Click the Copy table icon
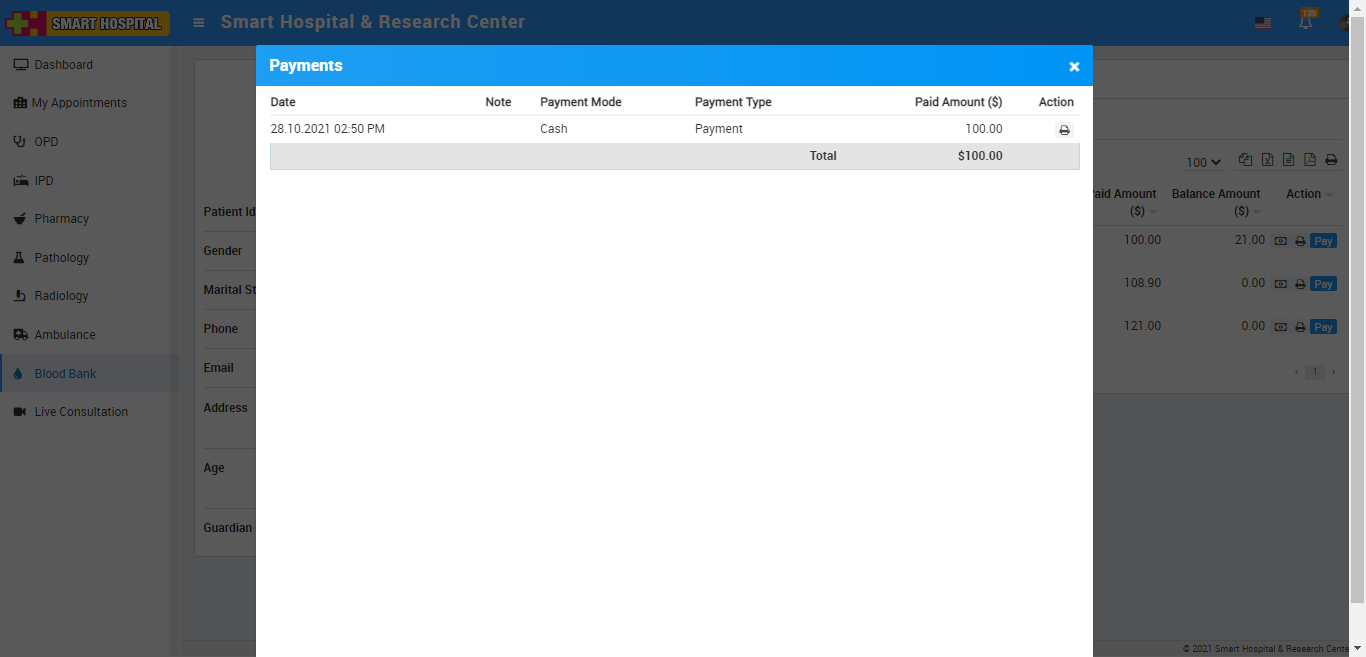Screen dimensions: 1366x657 1245,160
